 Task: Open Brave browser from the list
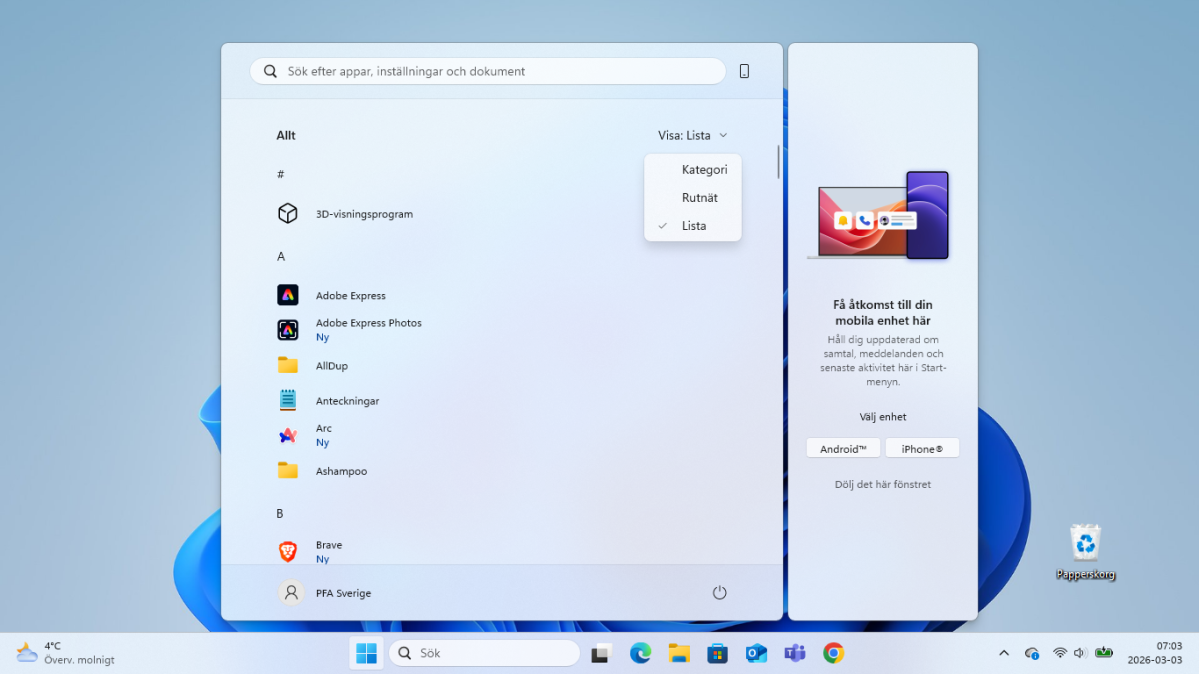[288, 552]
